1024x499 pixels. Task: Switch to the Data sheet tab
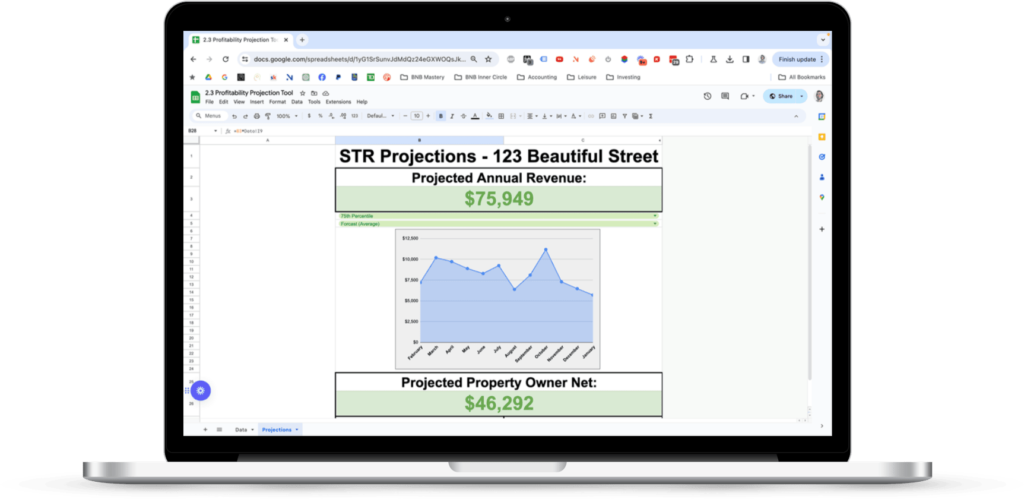241,429
